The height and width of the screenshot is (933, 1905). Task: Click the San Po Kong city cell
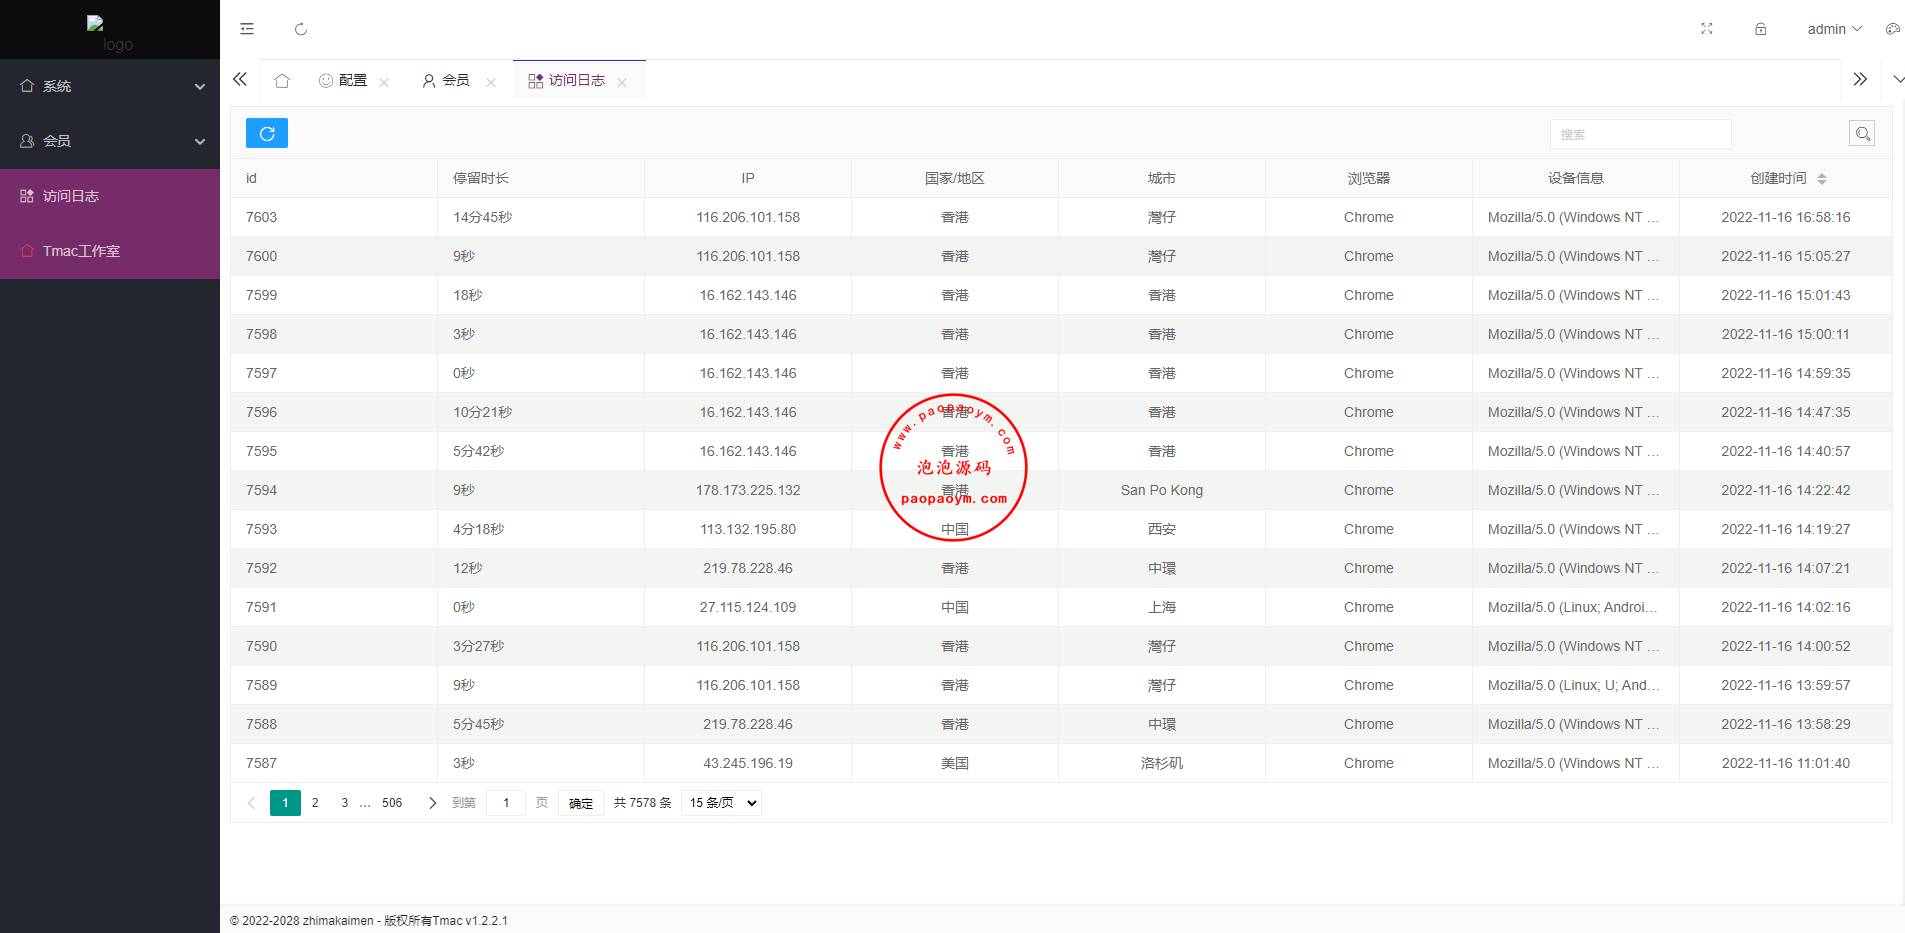1162,490
